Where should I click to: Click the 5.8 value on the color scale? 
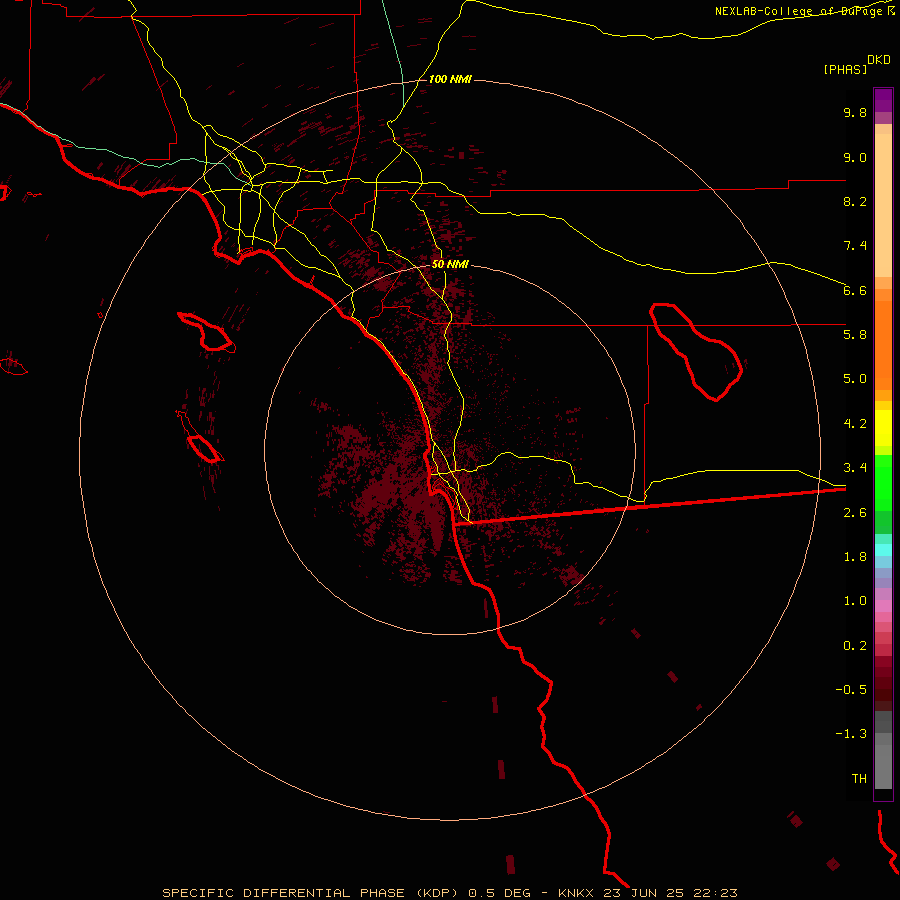855,335
